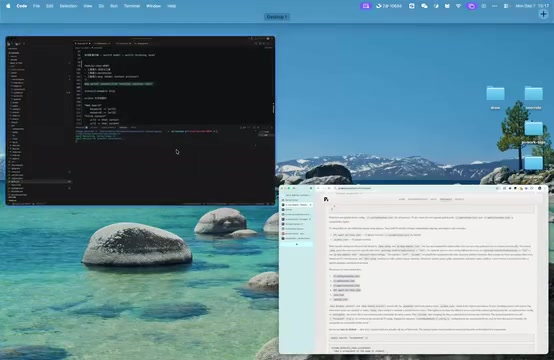The image size is (554, 360).
Task: Add a new desktop with the plus button
Action: point(543,14)
